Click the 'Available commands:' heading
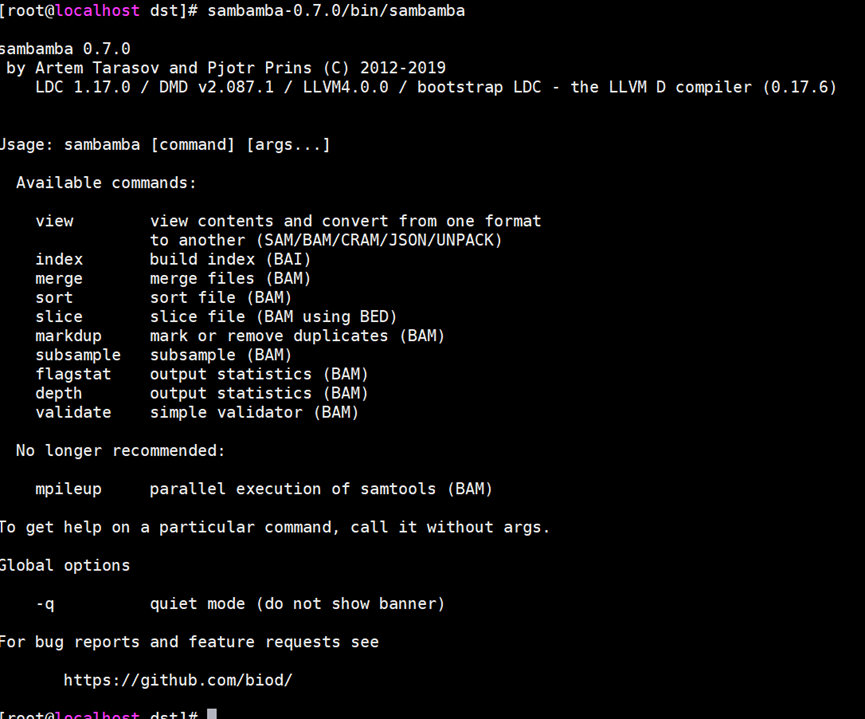The width and height of the screenshot is (865, 719). 106,183
